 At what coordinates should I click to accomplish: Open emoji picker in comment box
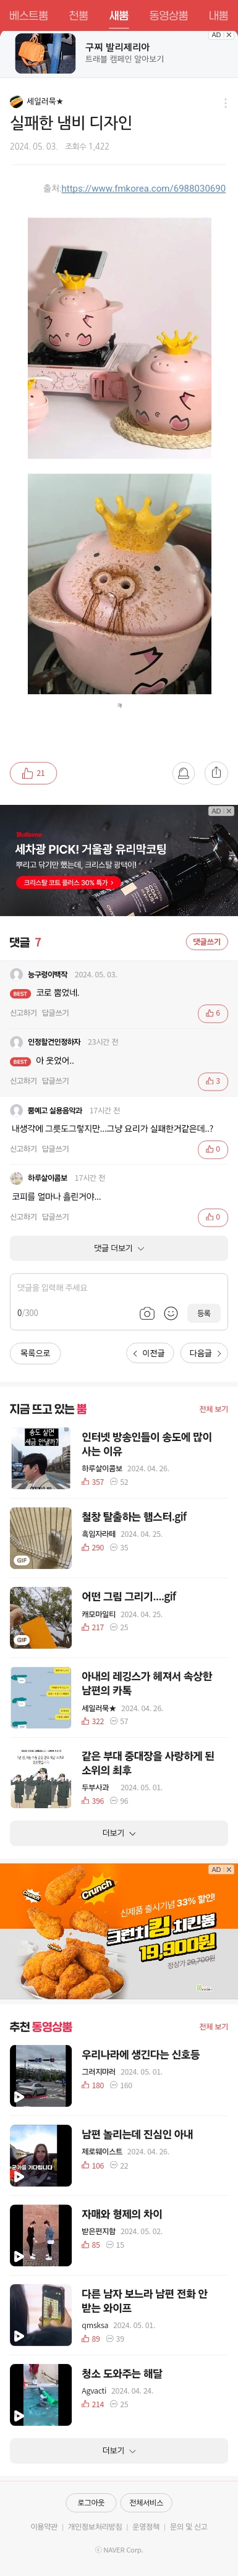[x=171, y=1313]
